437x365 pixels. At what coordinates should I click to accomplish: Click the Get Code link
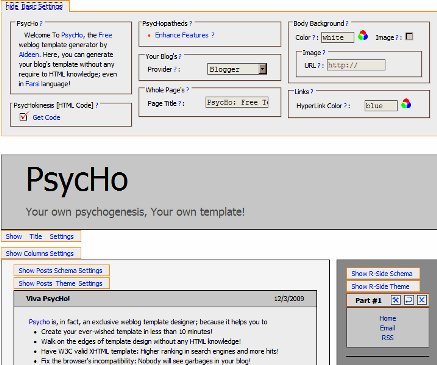[46, 117]
